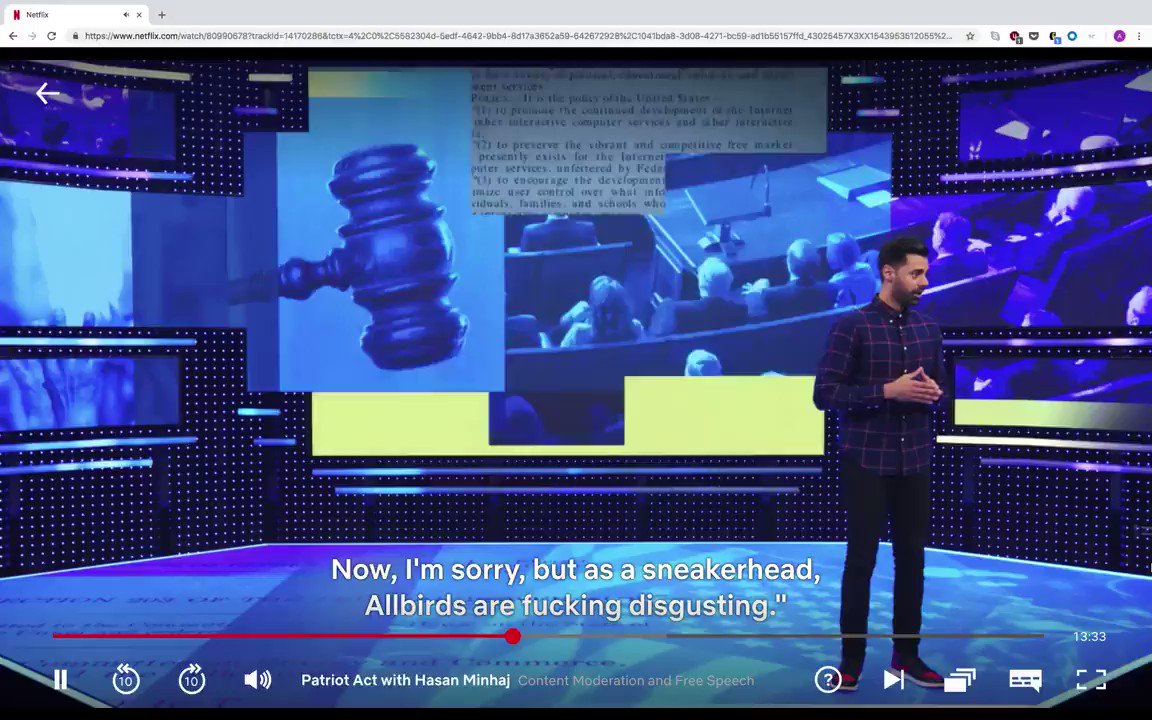Image resolution: width=1152 pixels, height=720 pixels.
Task: Skip forward 10 seconds
Action: [x=192, y=680]
